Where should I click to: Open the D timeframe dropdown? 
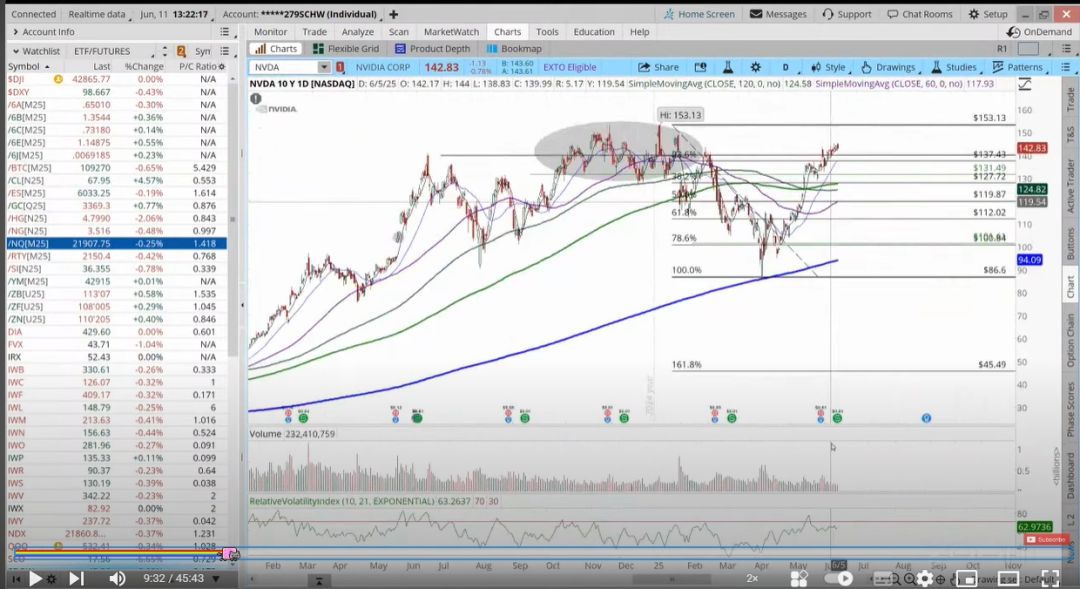(786, 67)
